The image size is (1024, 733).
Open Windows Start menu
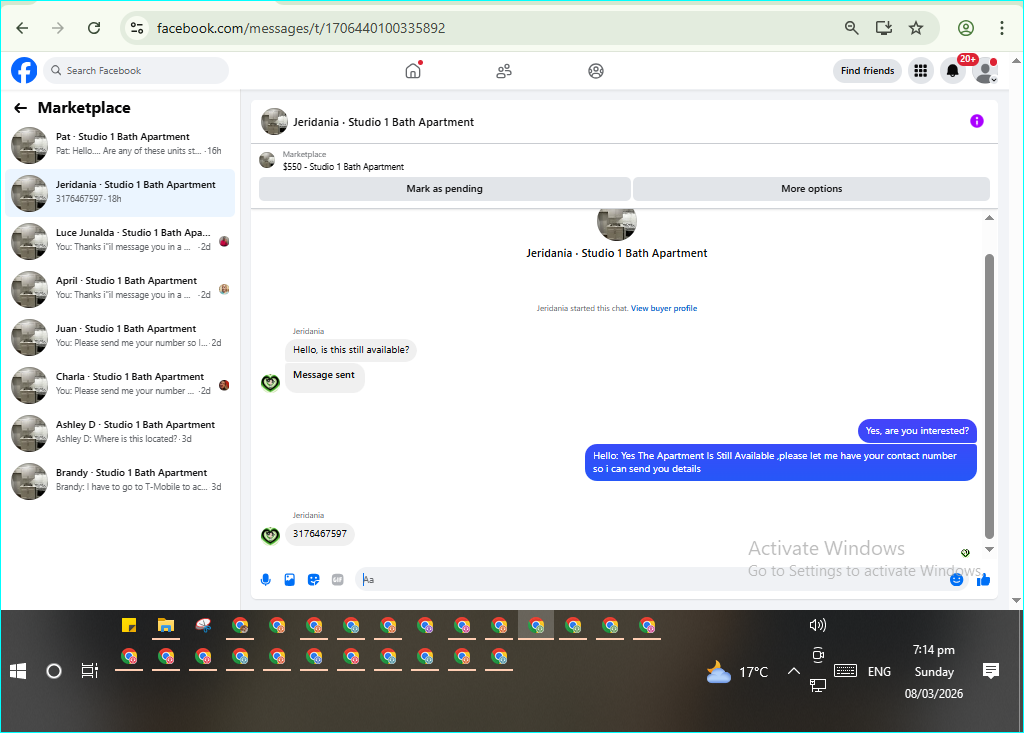(x=18, y=671)
